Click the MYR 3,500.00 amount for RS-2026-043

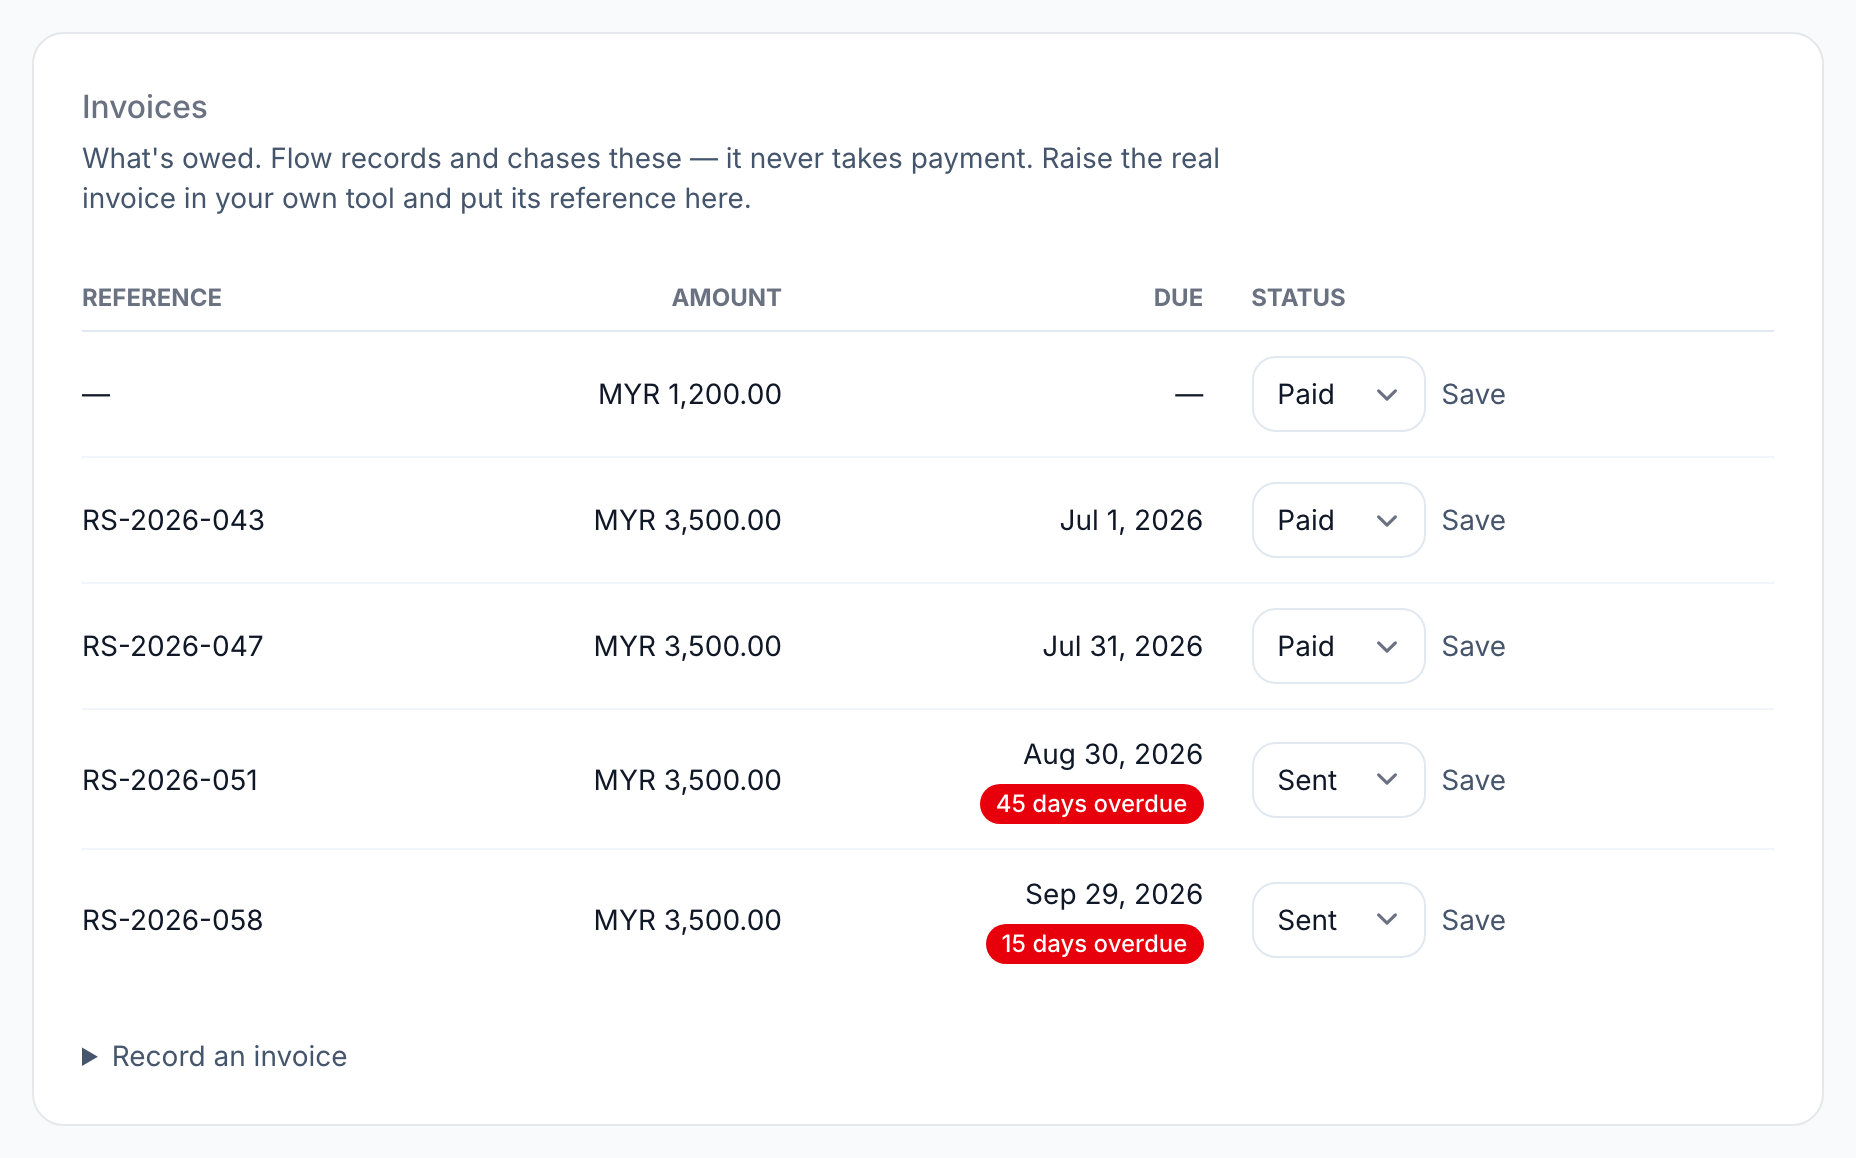687,520
